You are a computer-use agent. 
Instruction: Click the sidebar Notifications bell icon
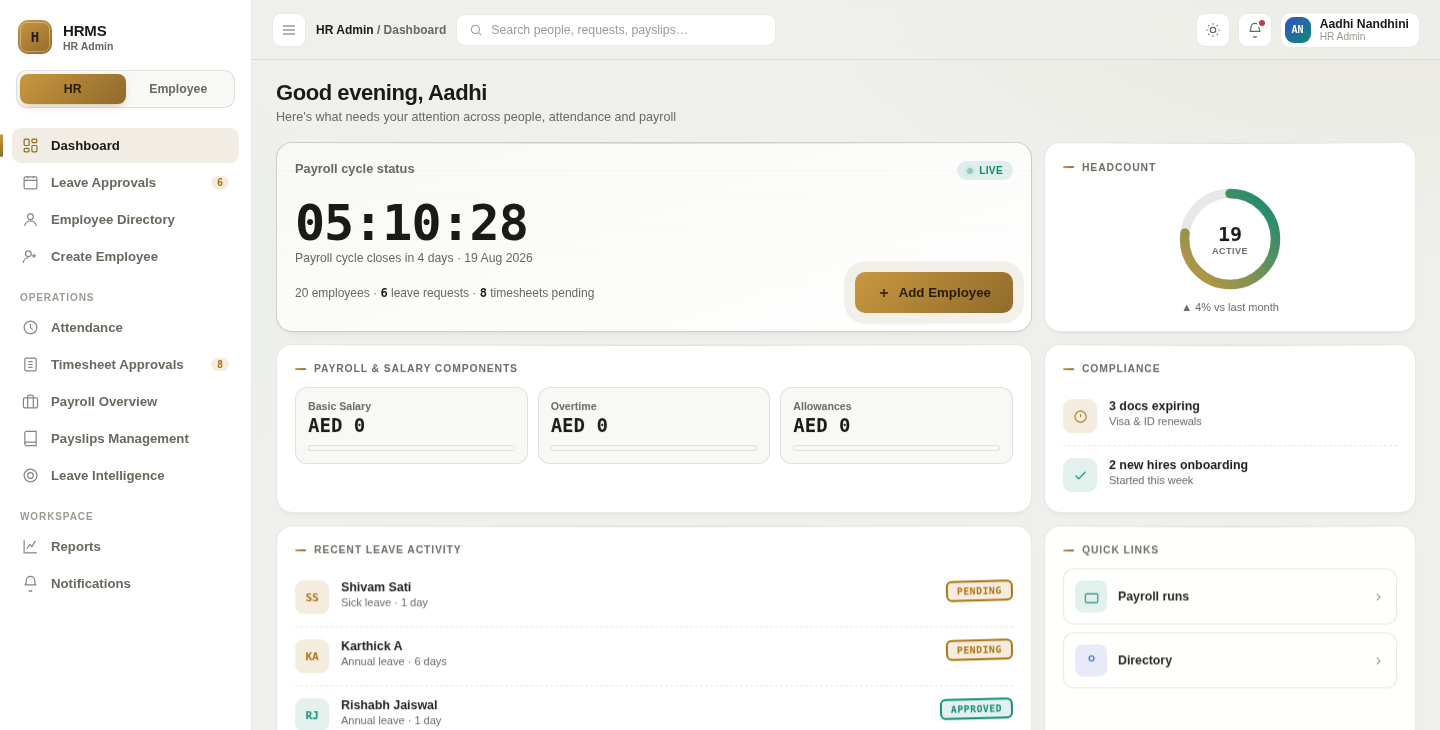pyautogui.click(x=30, y=583)
